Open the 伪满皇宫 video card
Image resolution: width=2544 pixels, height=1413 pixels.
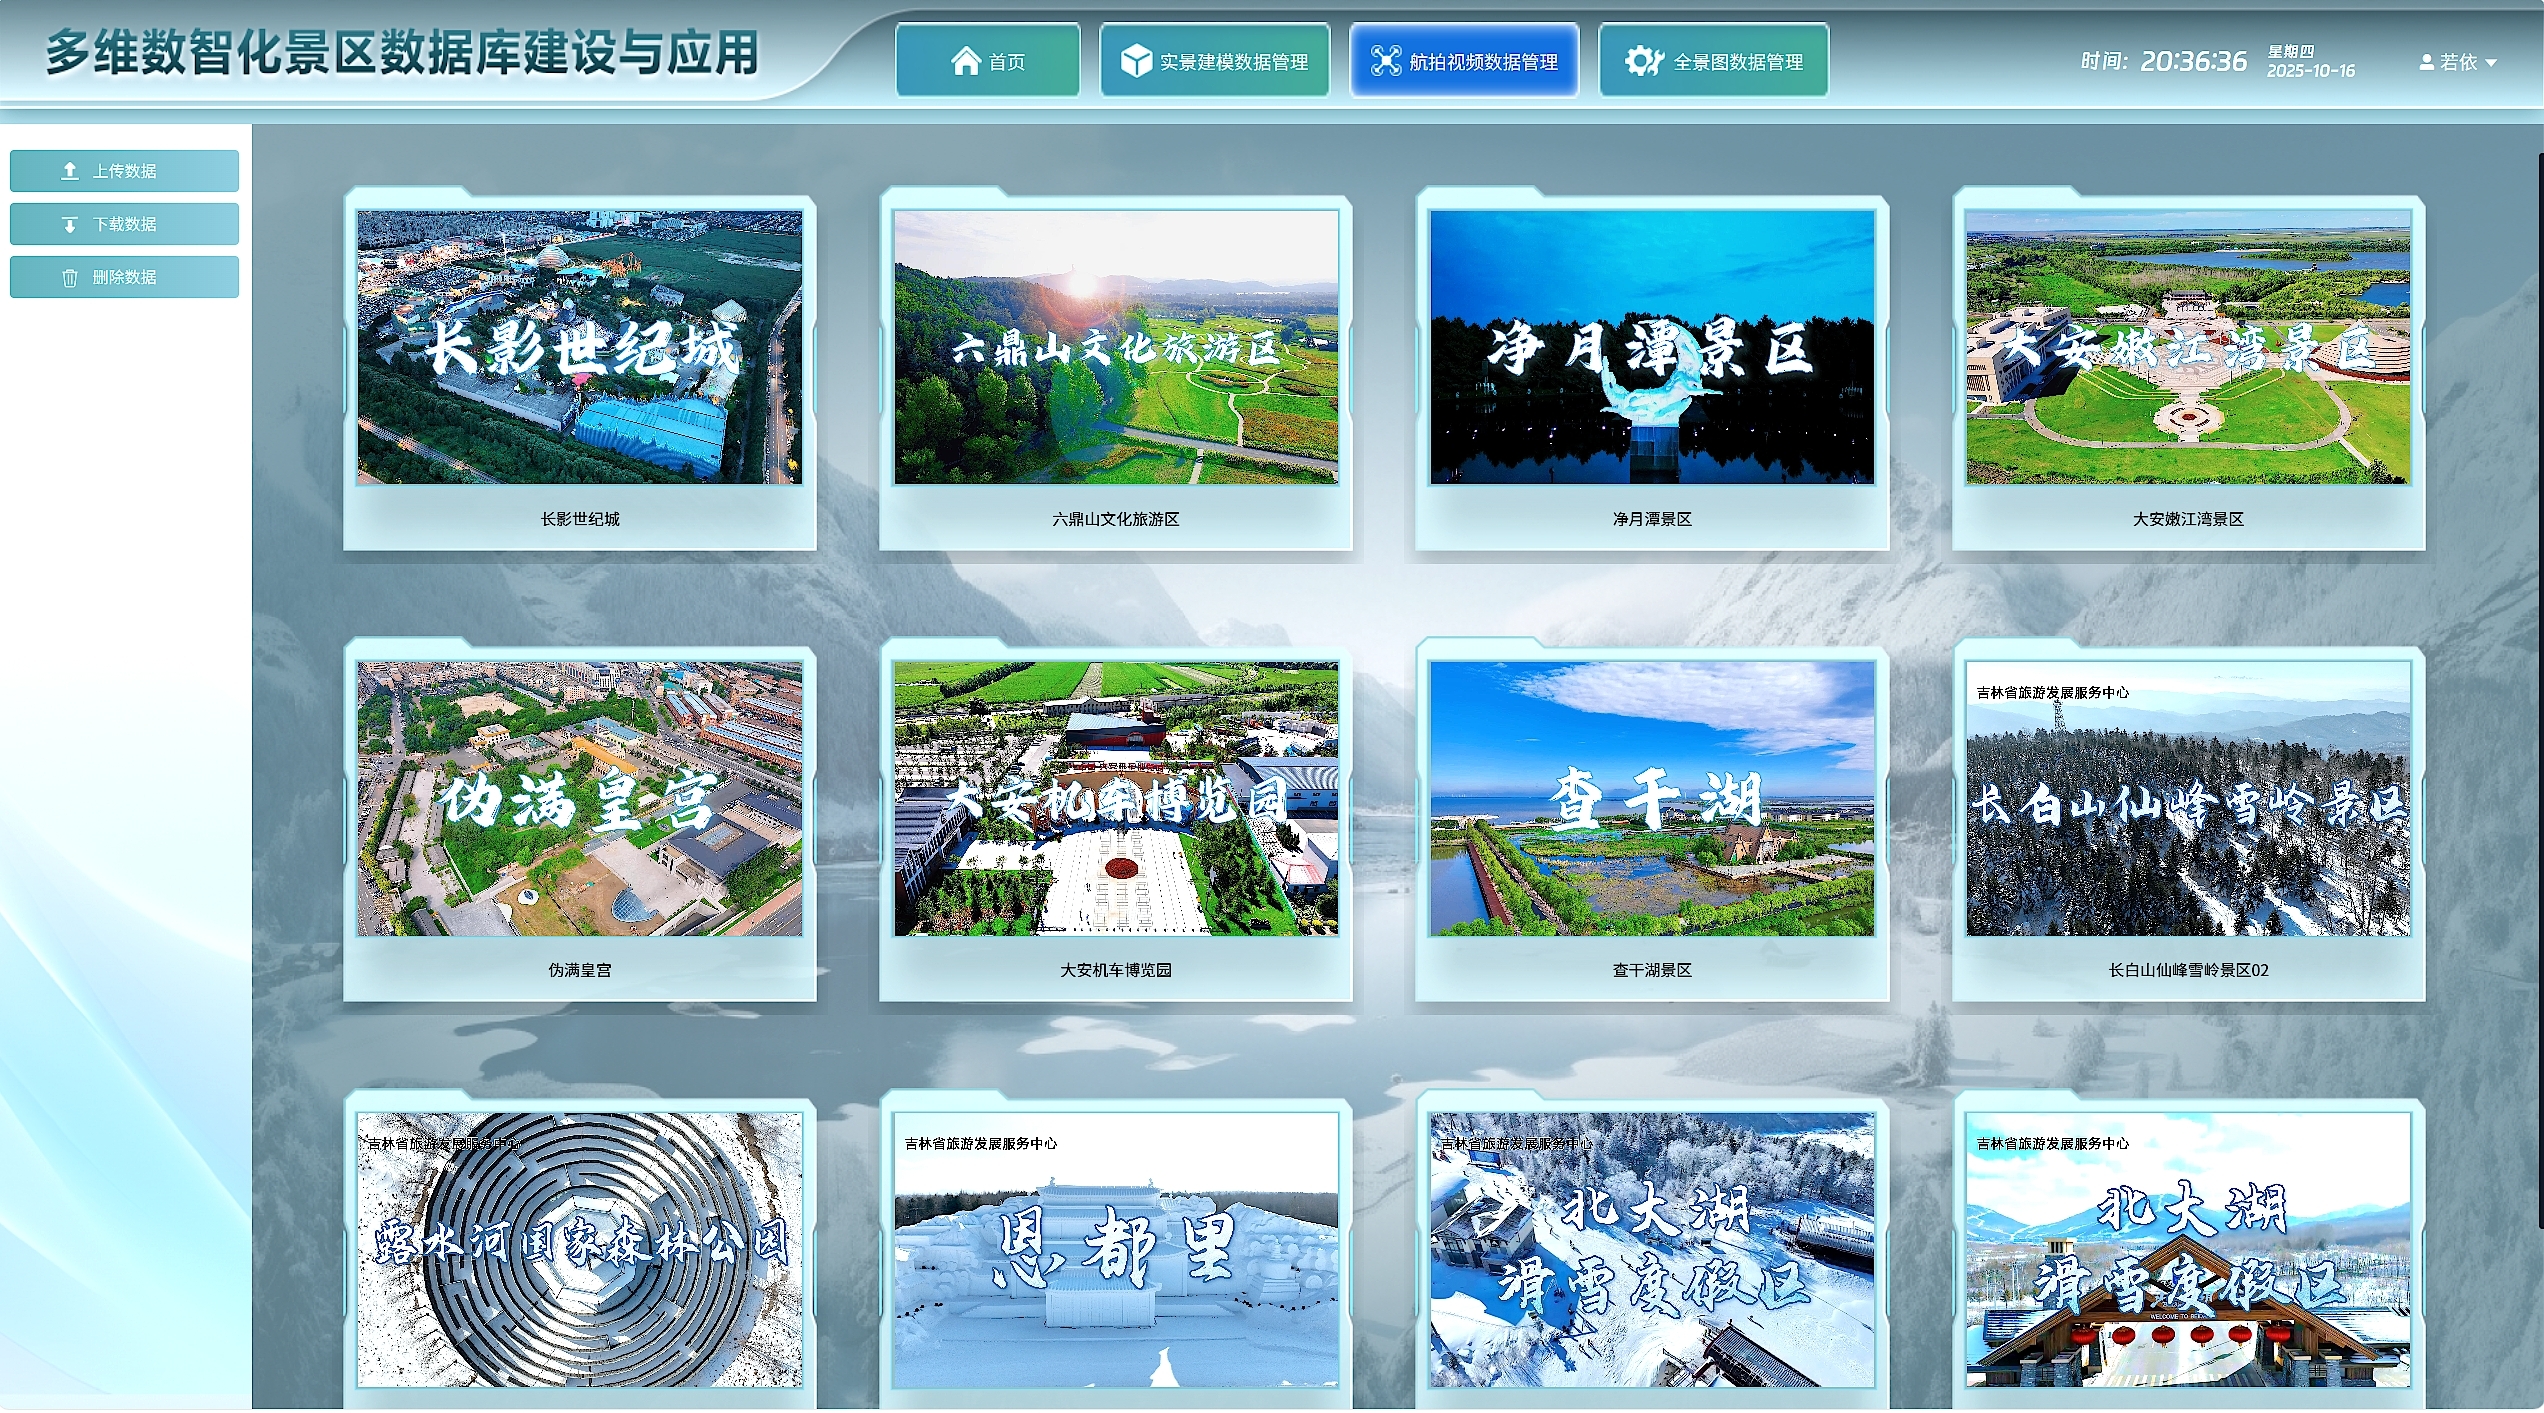tap(580, 798)
